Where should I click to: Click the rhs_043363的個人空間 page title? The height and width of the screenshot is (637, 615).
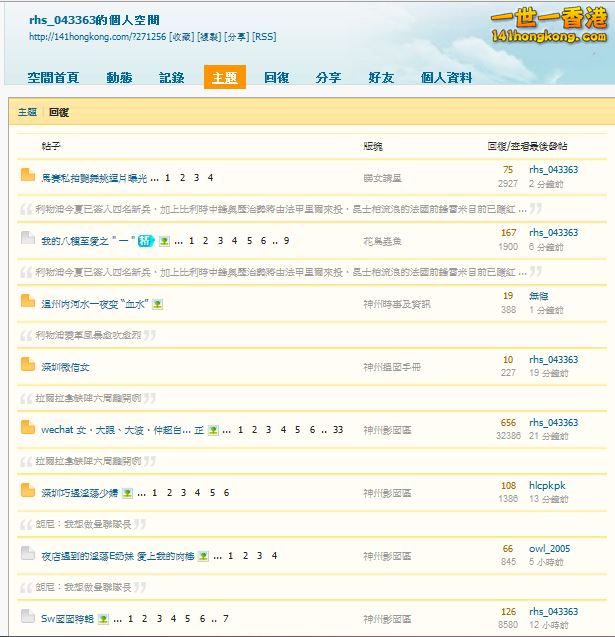tap(94, 20)
